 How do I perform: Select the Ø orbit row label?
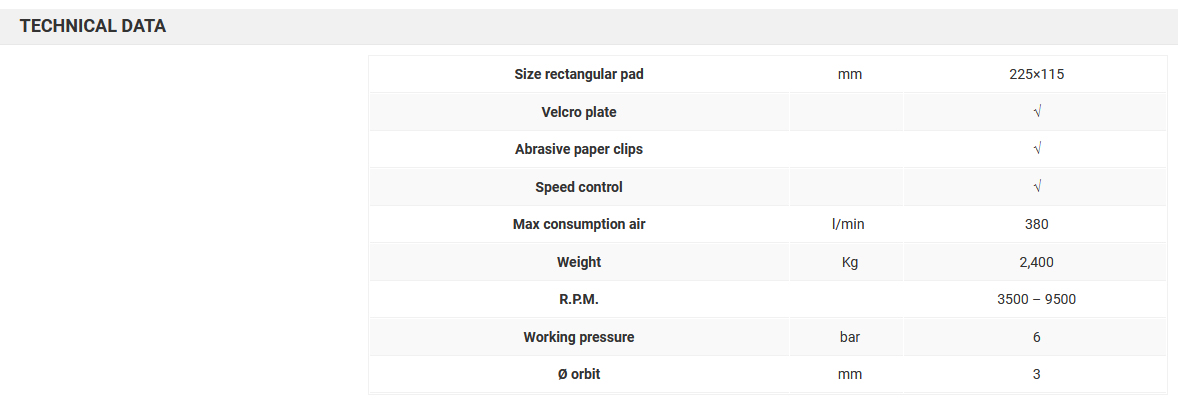pyautogui.click(x=579, y=374)
